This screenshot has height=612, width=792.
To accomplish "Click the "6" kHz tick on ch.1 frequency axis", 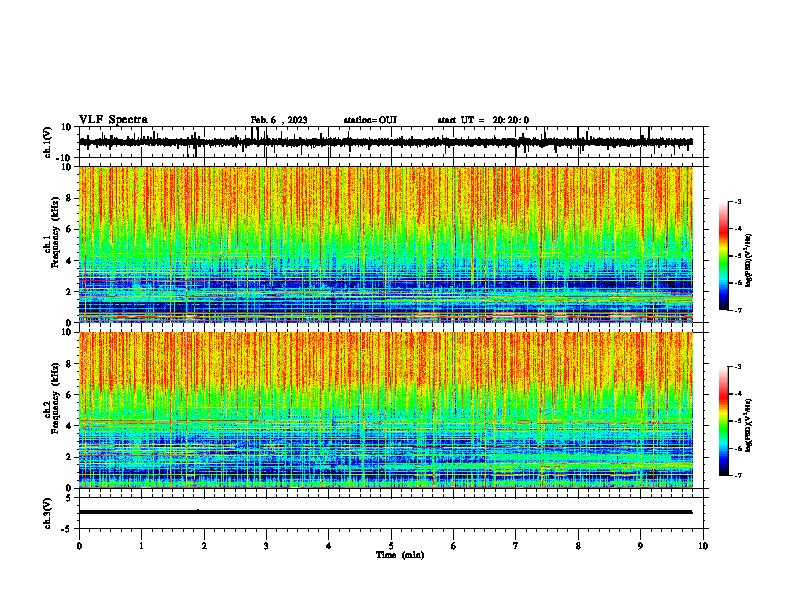I will point(69,229).
